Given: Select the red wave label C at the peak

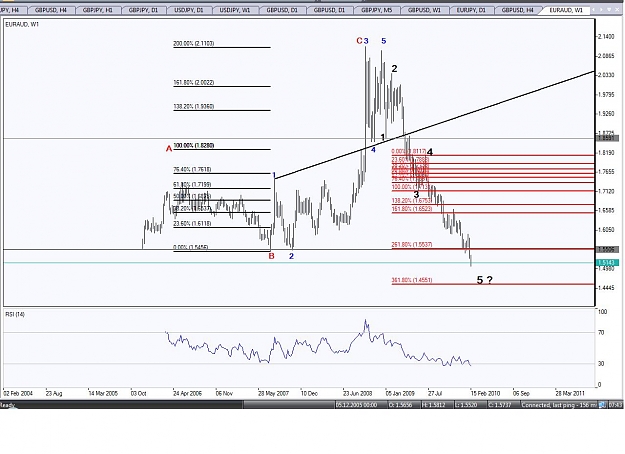Looking at the screenshot, I should coord(359,41).
